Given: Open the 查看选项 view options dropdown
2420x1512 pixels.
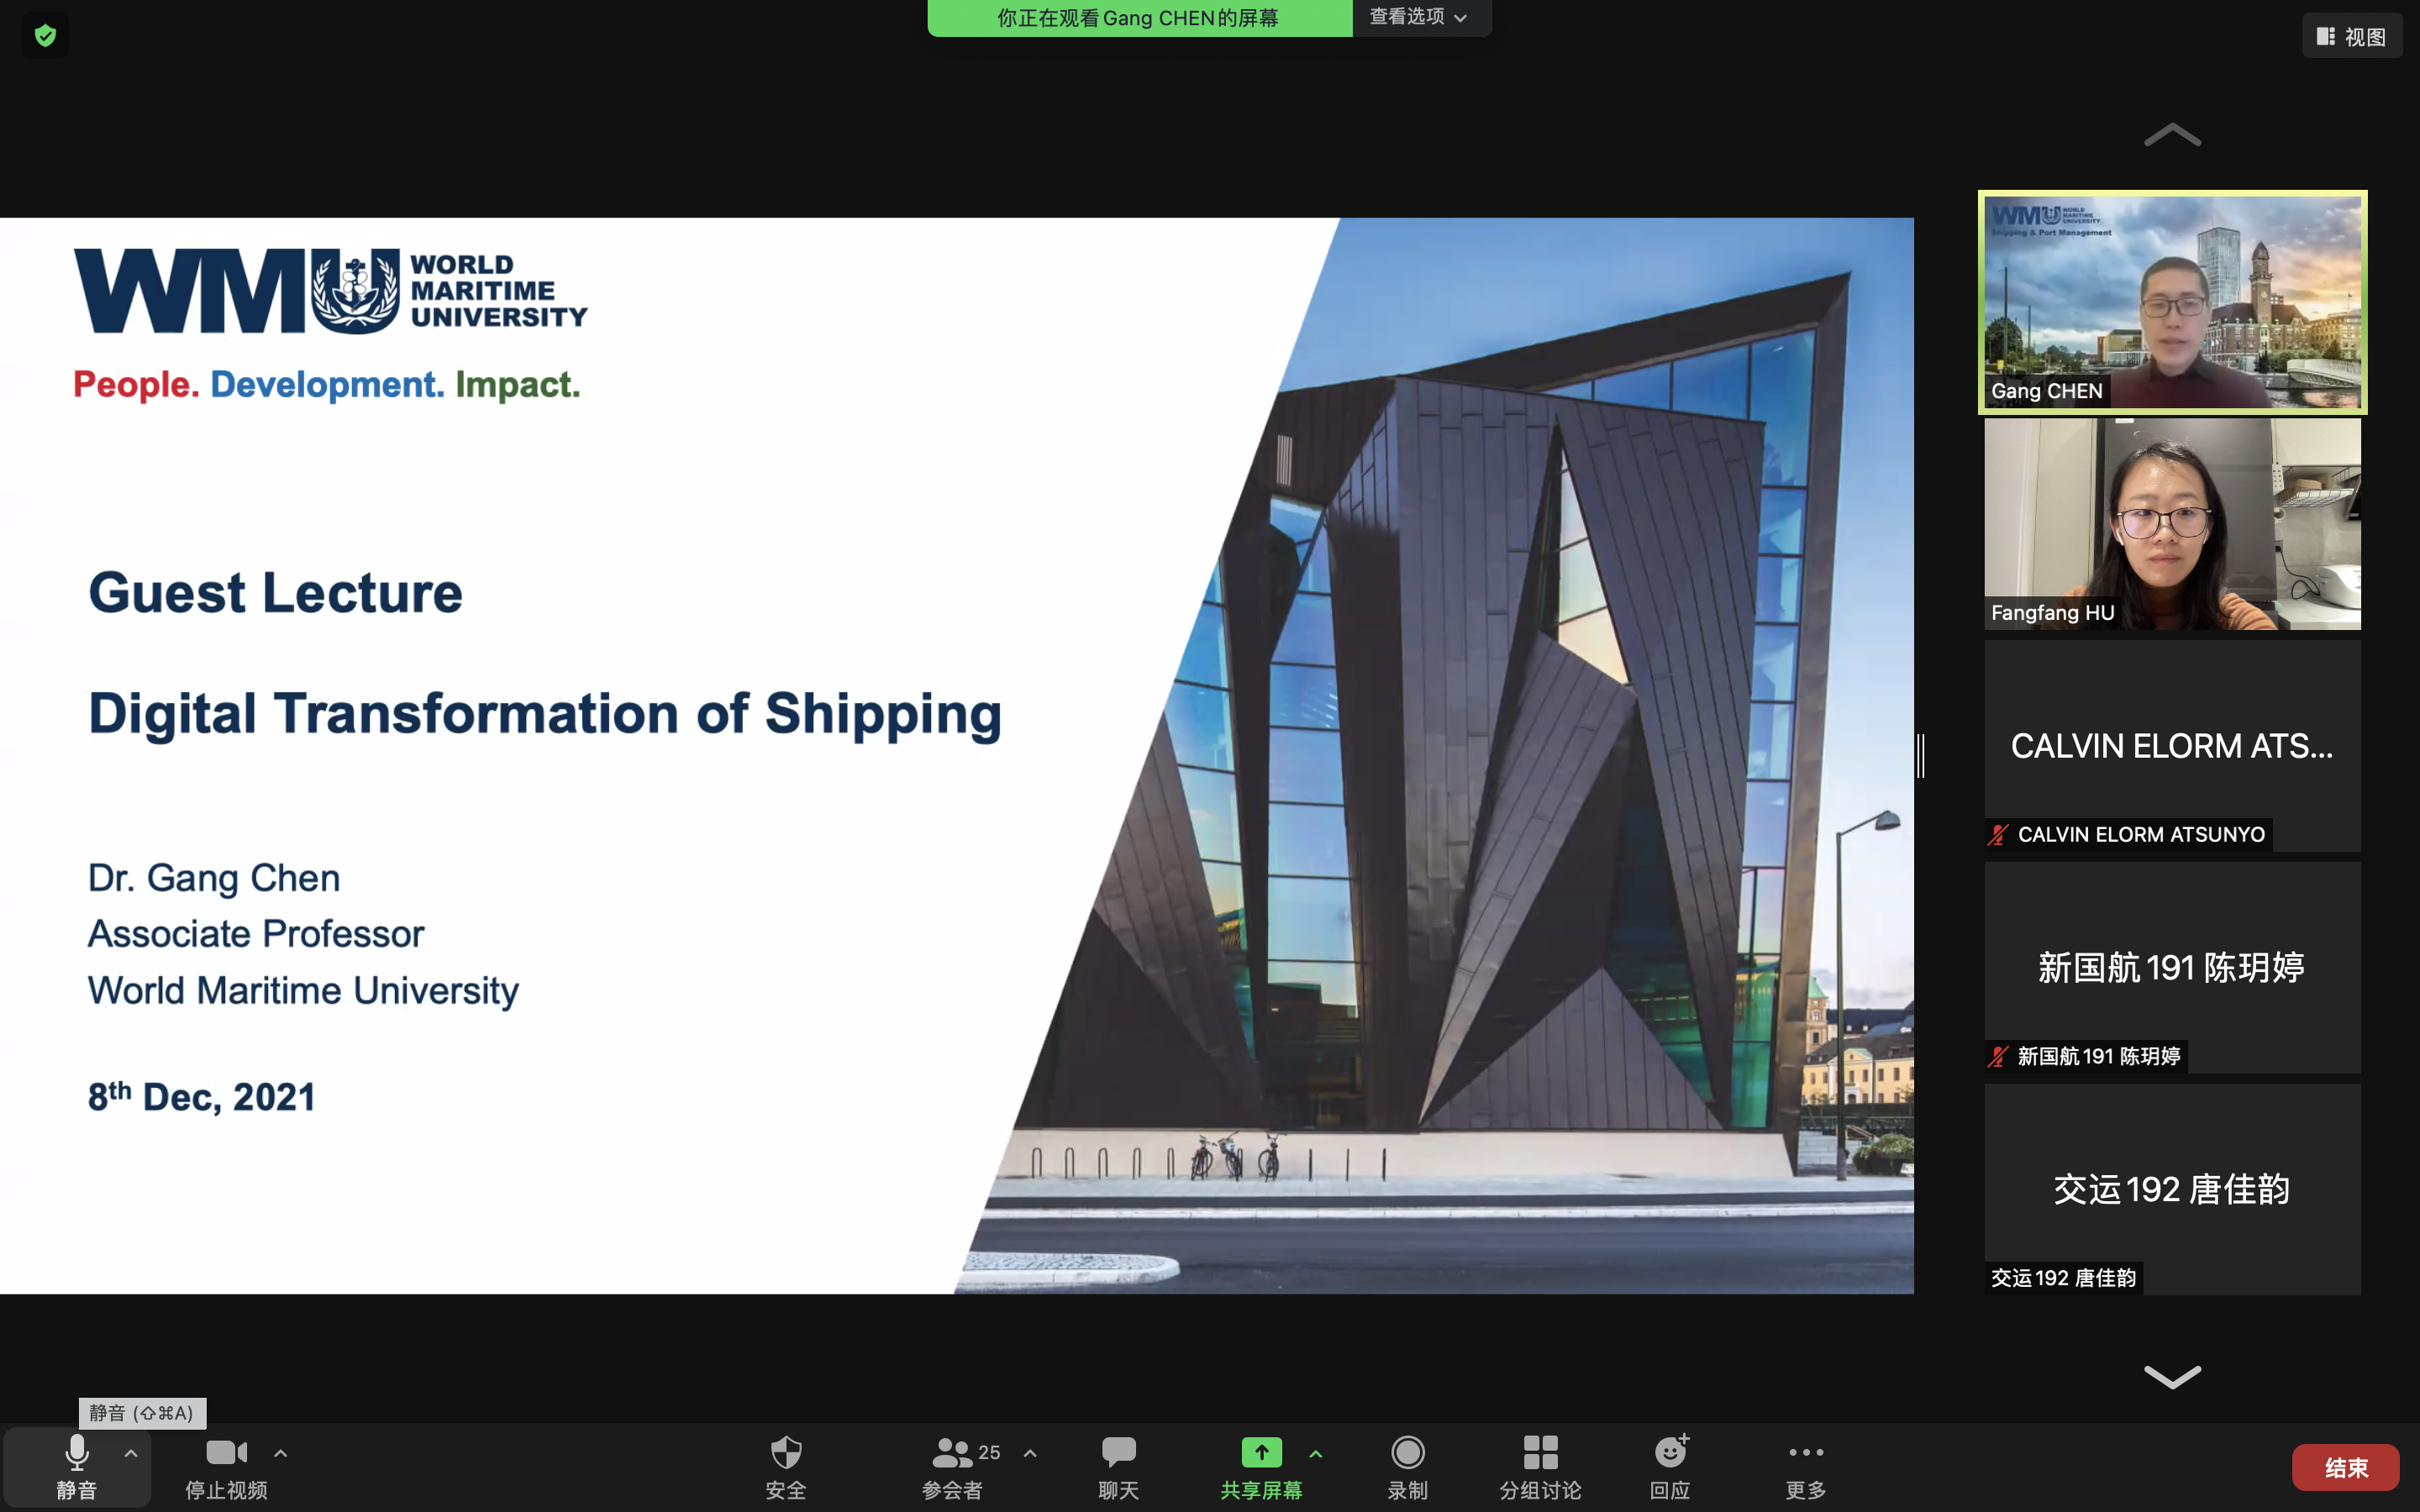Looking at the screenshot, I should coord(1418,17).
